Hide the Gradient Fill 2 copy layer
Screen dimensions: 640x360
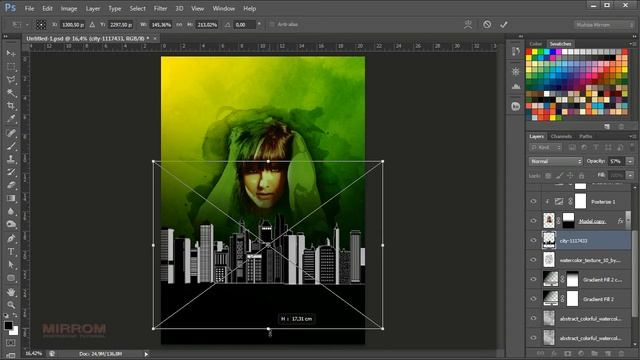[533, 280]
